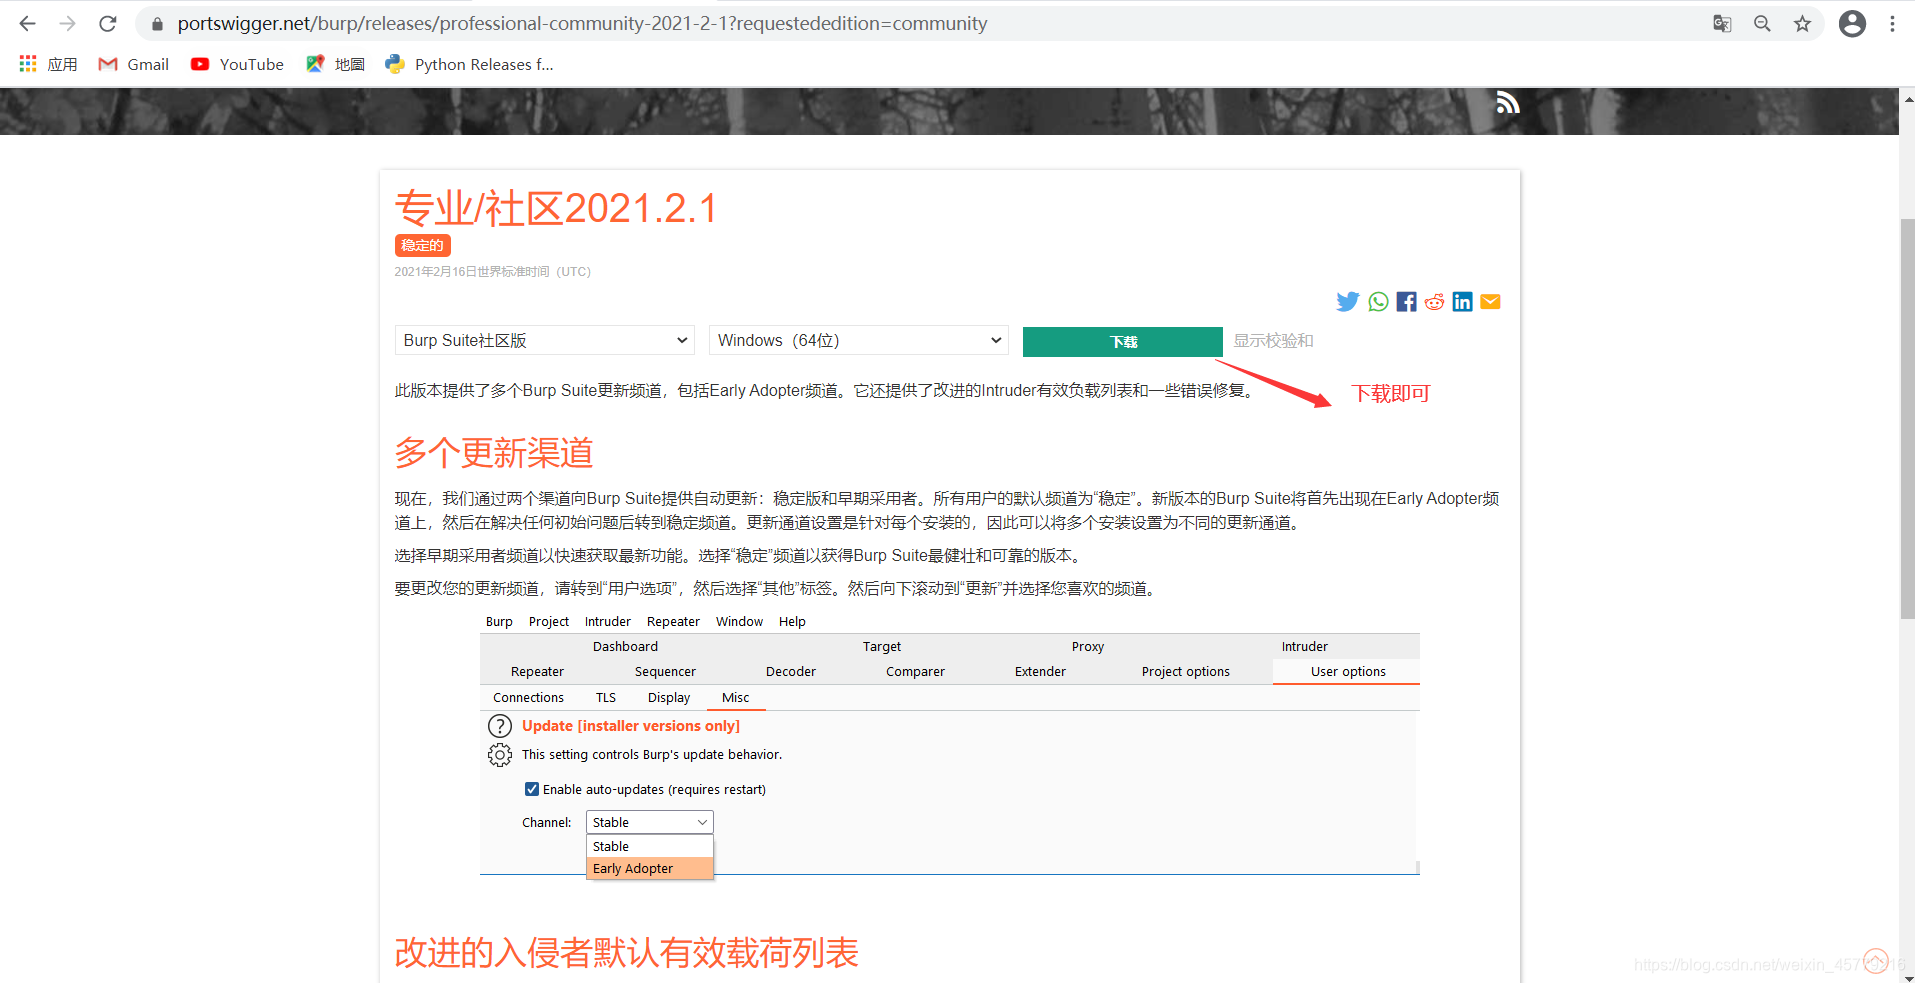Open the Python Releases bookmark
The height and width of the screenshot is (983, 1915).
point(469,64)
